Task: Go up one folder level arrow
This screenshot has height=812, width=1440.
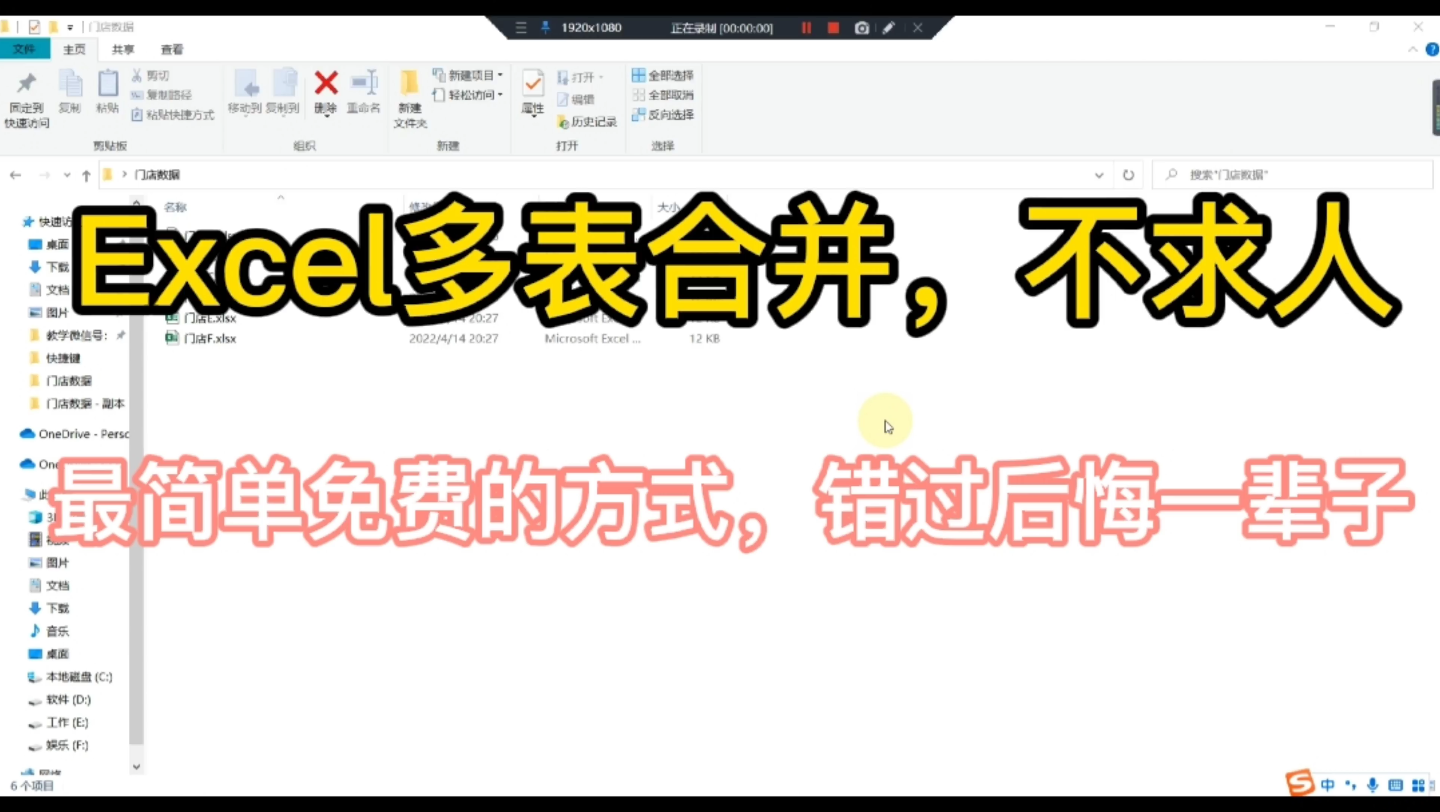Action: click(86, 175)
